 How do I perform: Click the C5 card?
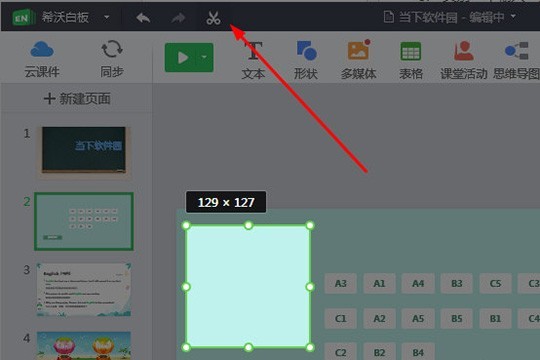click(x=495, y=284)
